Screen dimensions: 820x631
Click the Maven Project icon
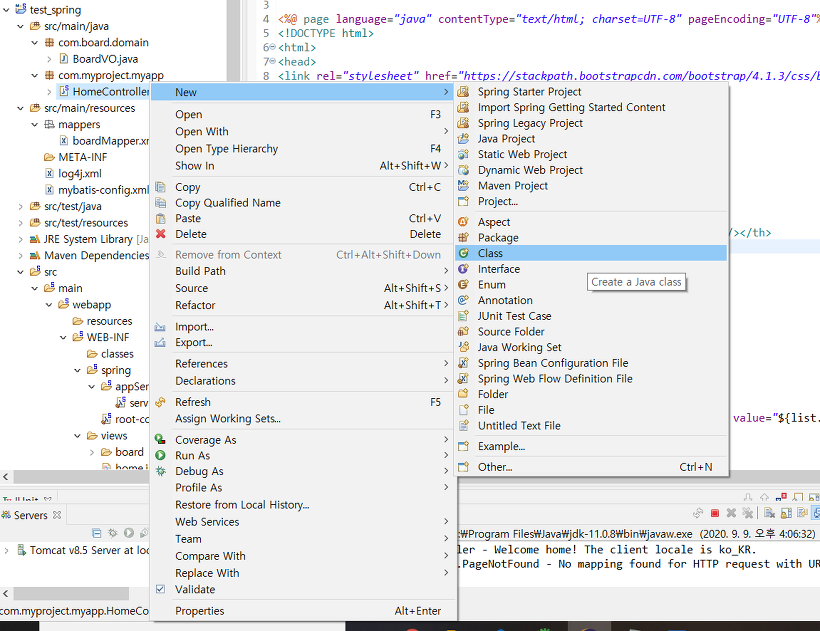(x=463, y=186)
